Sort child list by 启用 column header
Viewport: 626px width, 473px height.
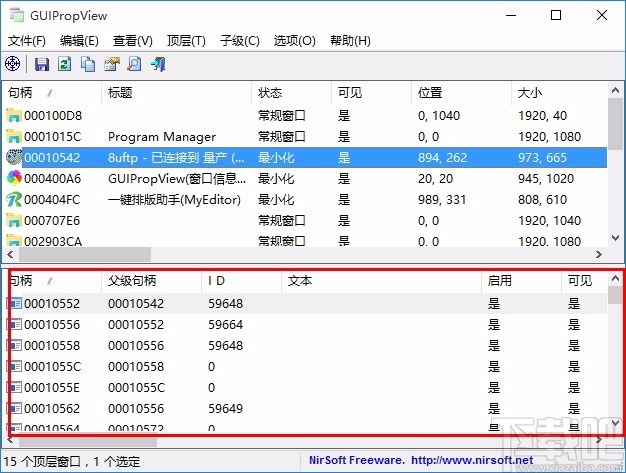(521, 281)
